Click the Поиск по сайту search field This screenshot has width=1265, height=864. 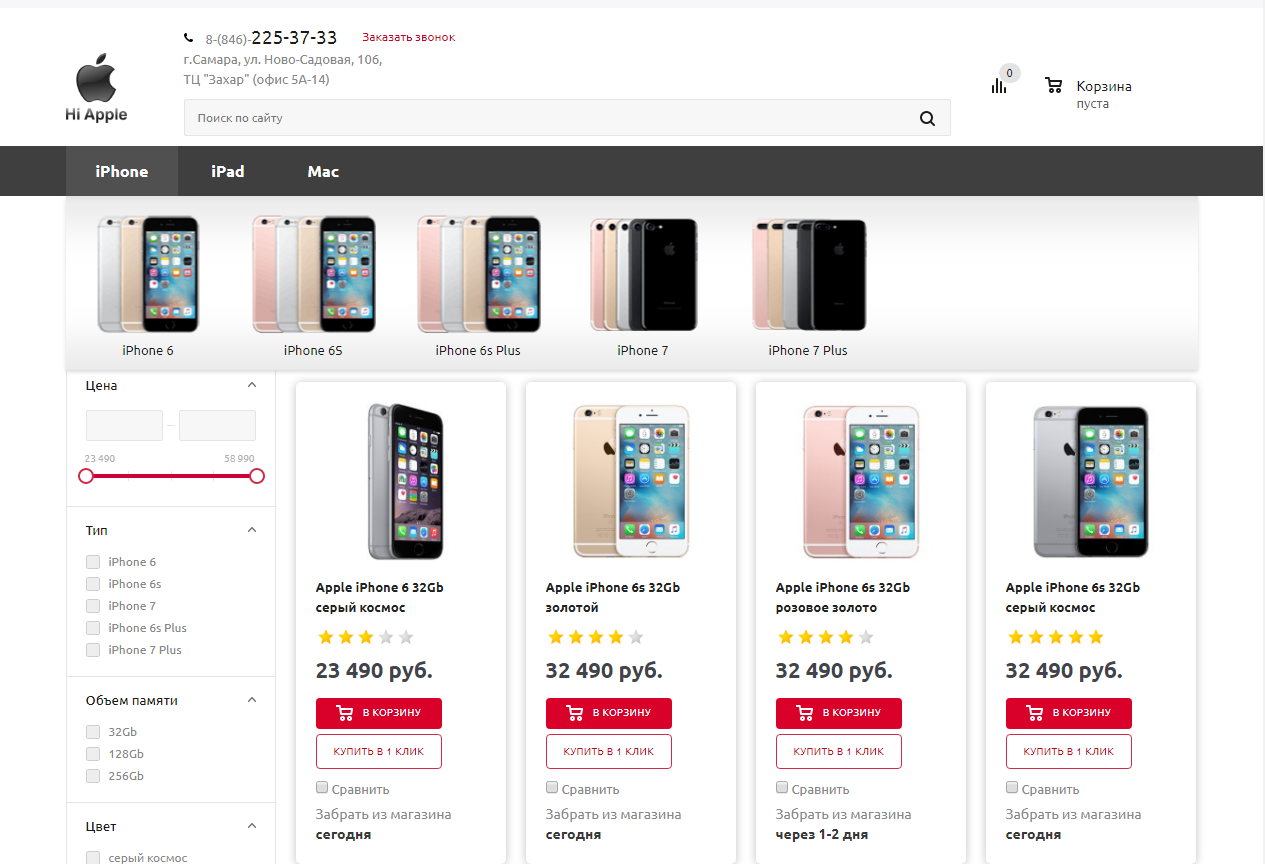click(x=550, y=118)
